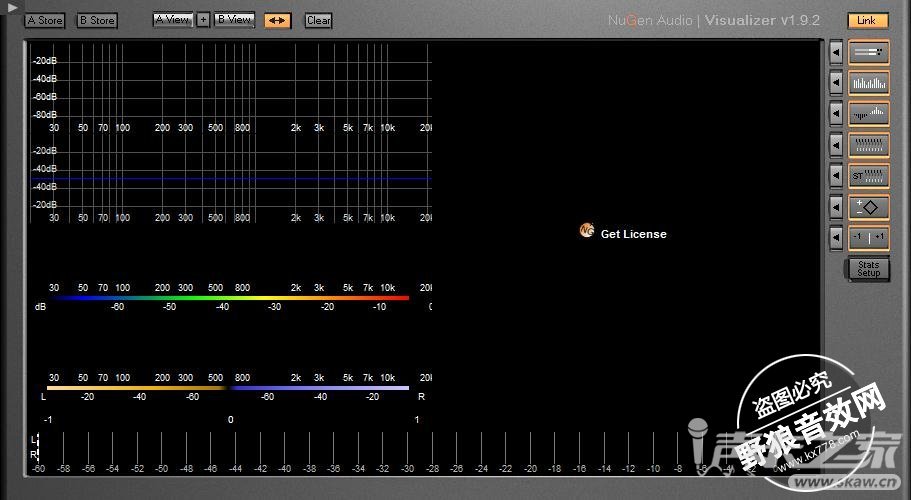Switch to B View

point(235,20)
